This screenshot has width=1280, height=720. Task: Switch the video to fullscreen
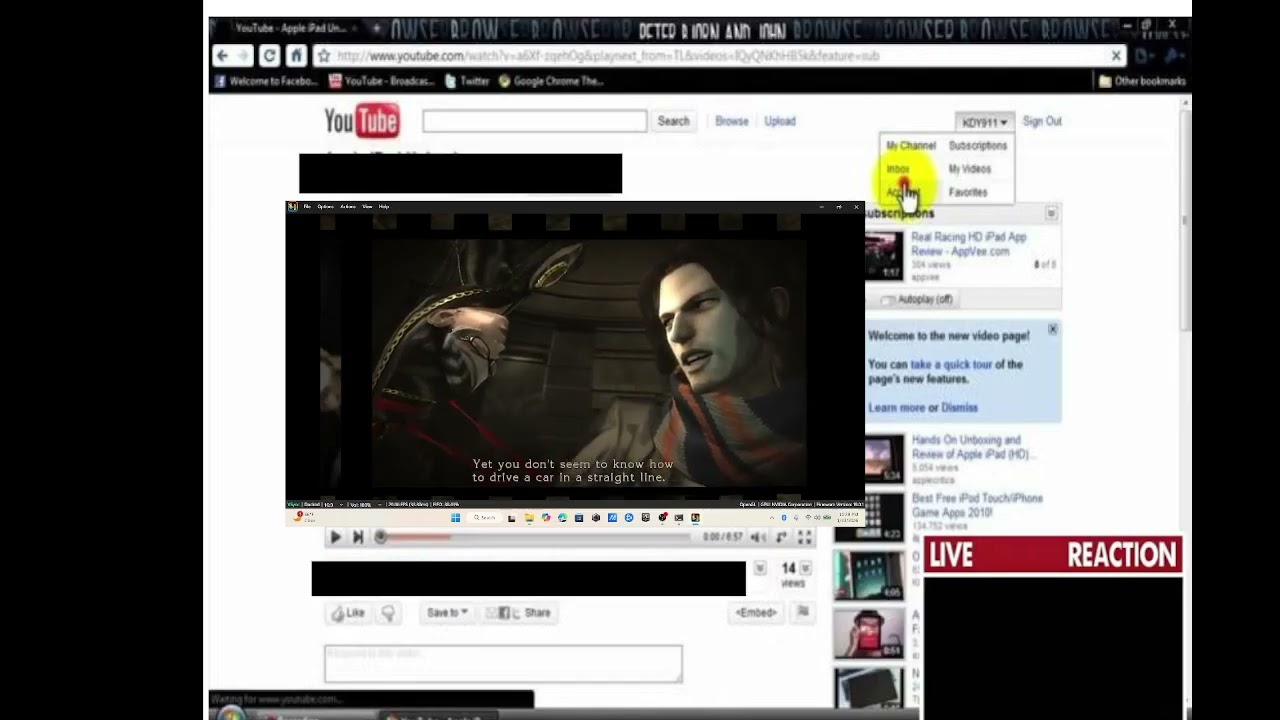803,537
